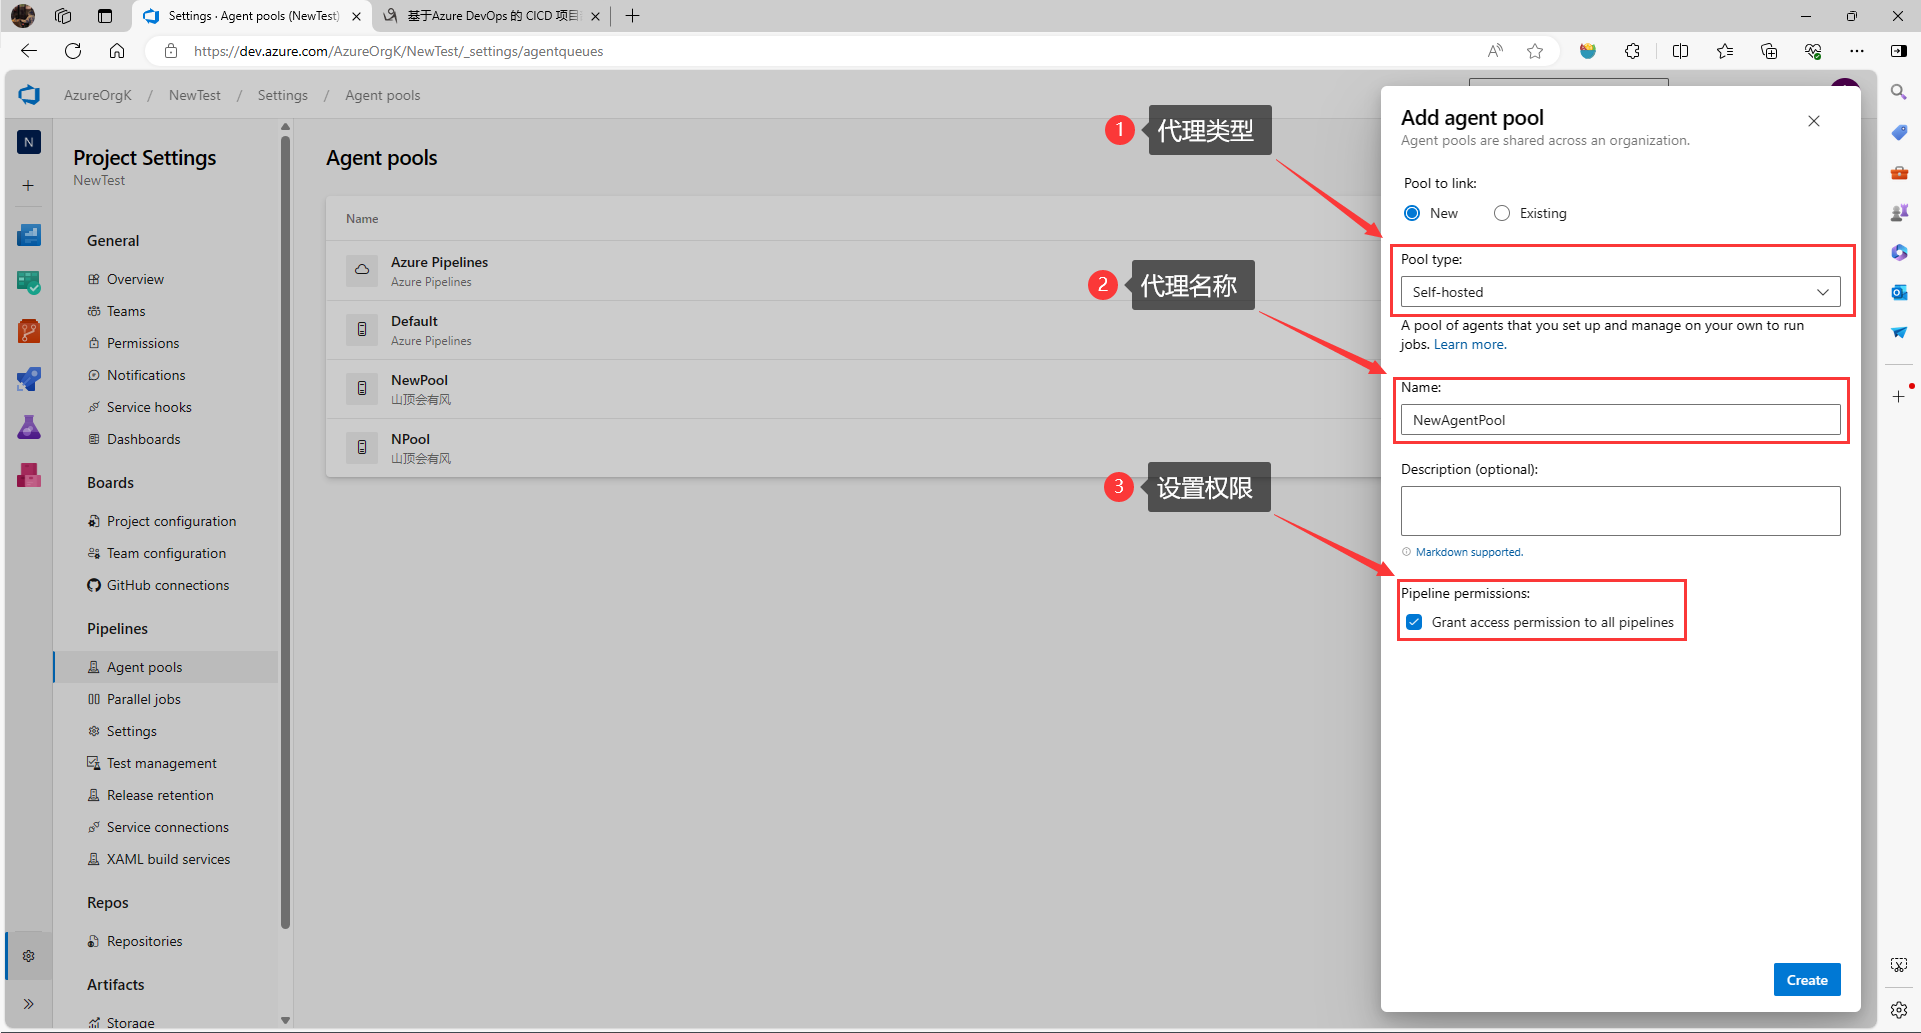
Task: Close the Add agent pool panel
Action: click(1814, 121)
